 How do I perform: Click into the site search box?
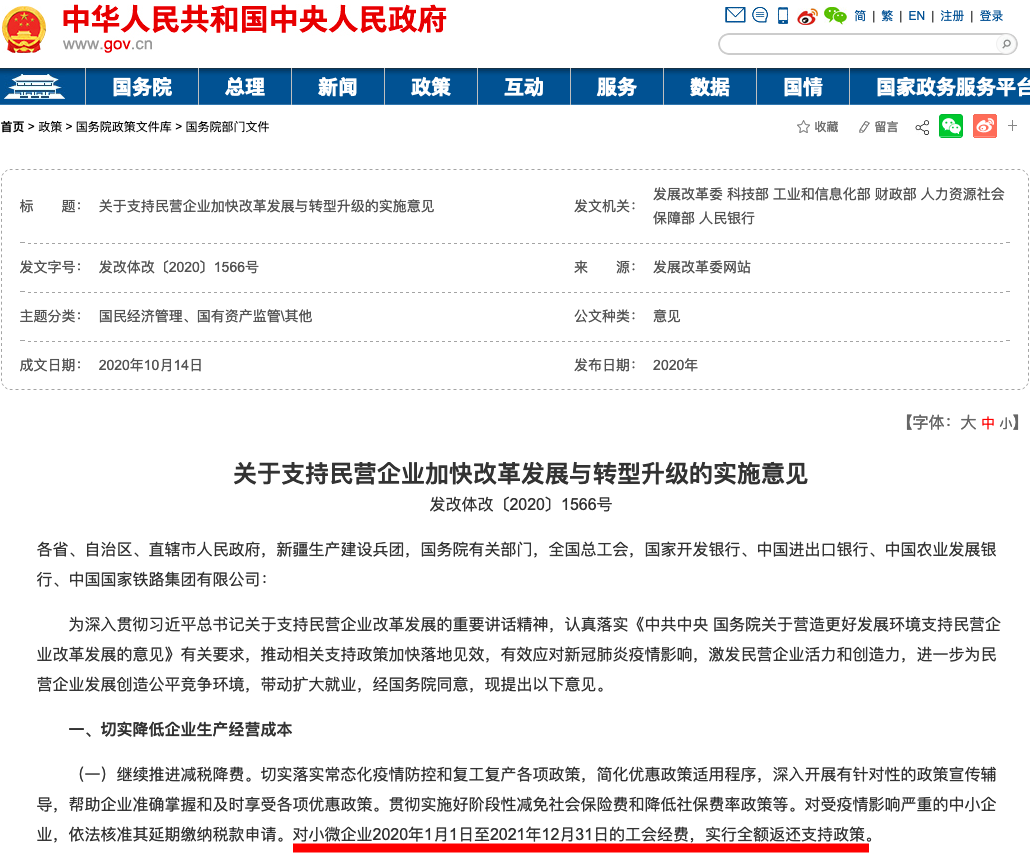pyautogui.click(x=860, y=45)
